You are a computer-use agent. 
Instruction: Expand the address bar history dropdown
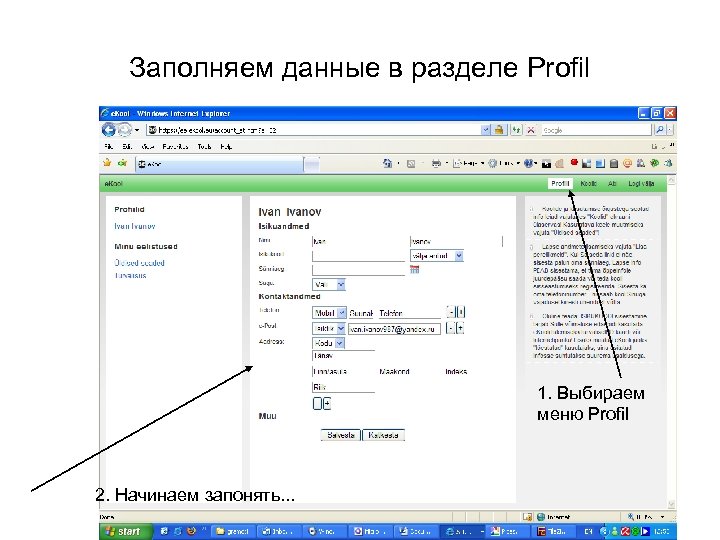(x=485, y=130)
